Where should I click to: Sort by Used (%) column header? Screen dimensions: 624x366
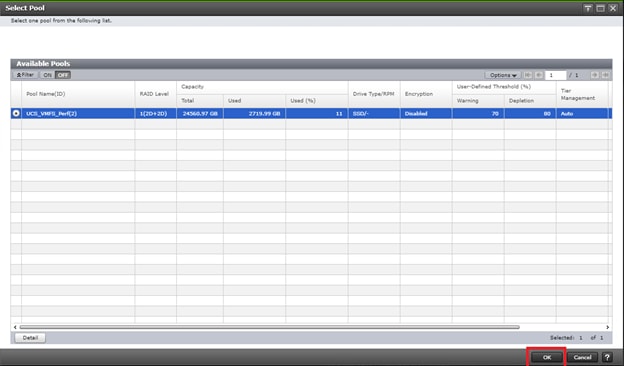click(x=317, y=101)
